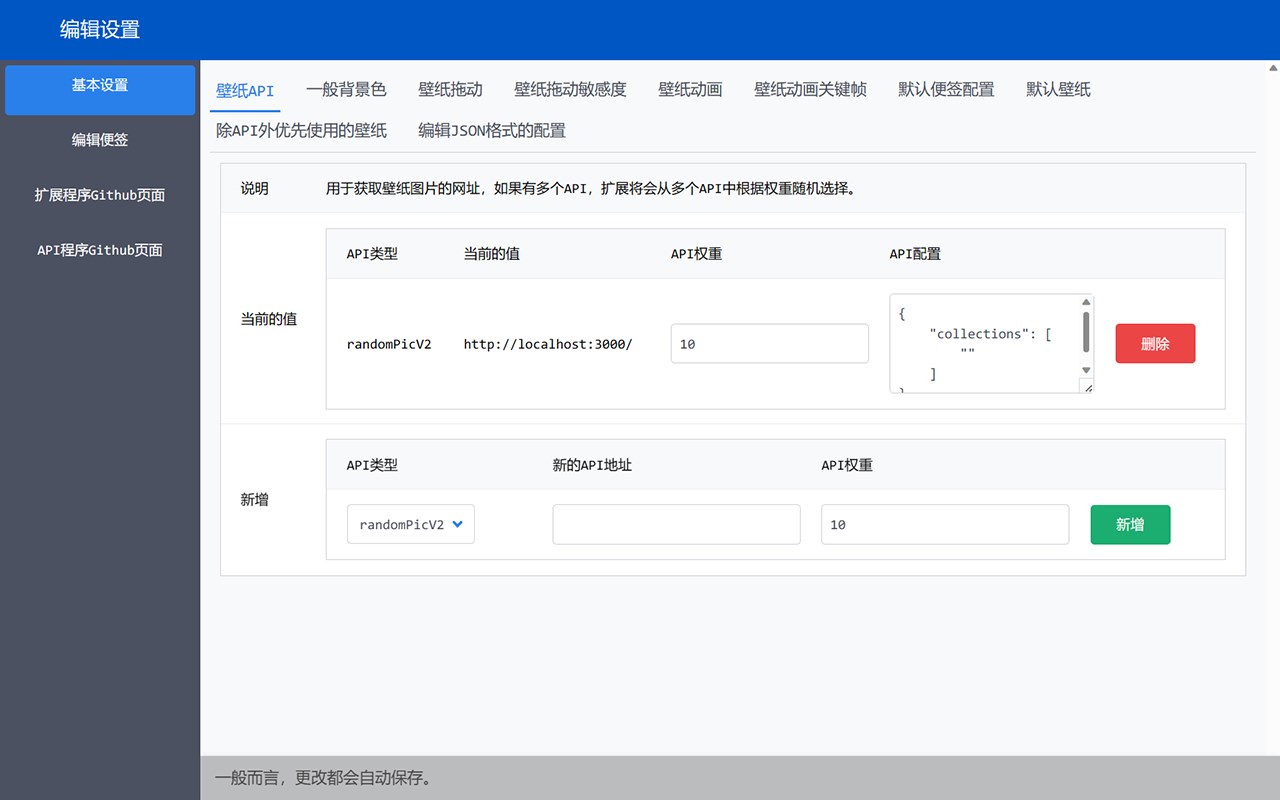
Task: Open 编辑便签 in the sidebar
Action: [x=100, y=141]
